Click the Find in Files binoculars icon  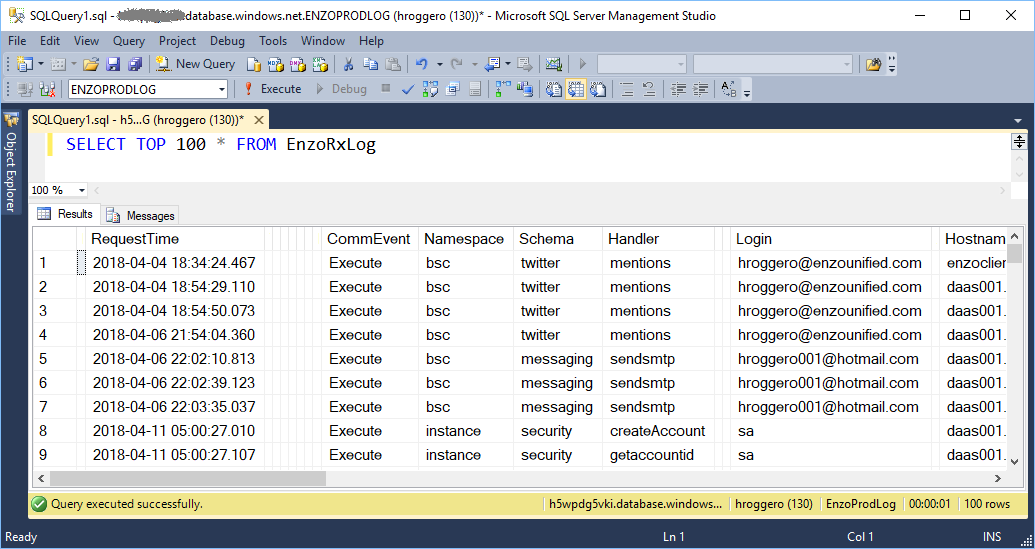pos(873,64)
